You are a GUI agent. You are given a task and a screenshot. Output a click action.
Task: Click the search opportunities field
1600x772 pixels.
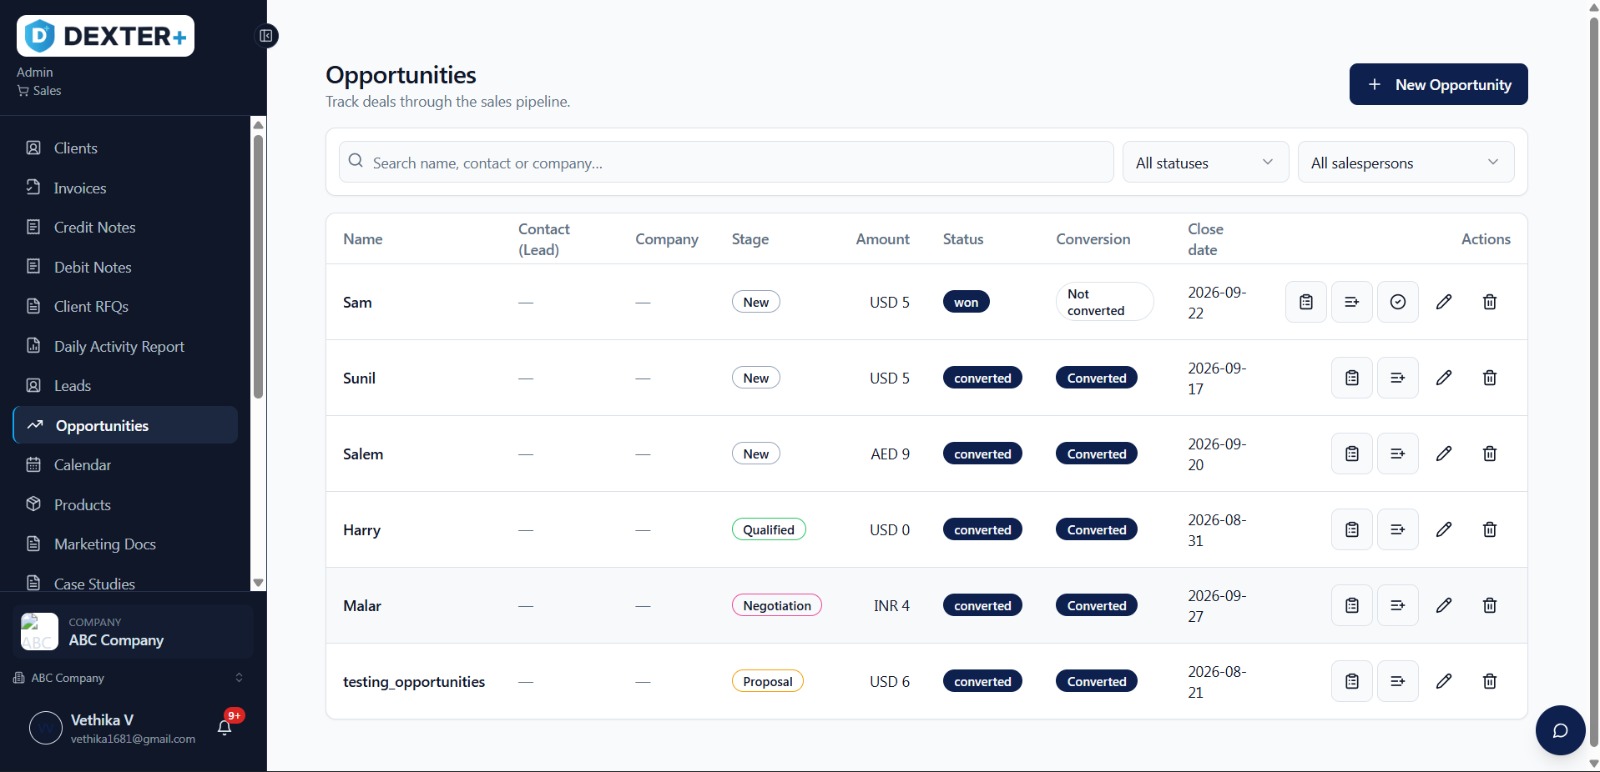726,162
